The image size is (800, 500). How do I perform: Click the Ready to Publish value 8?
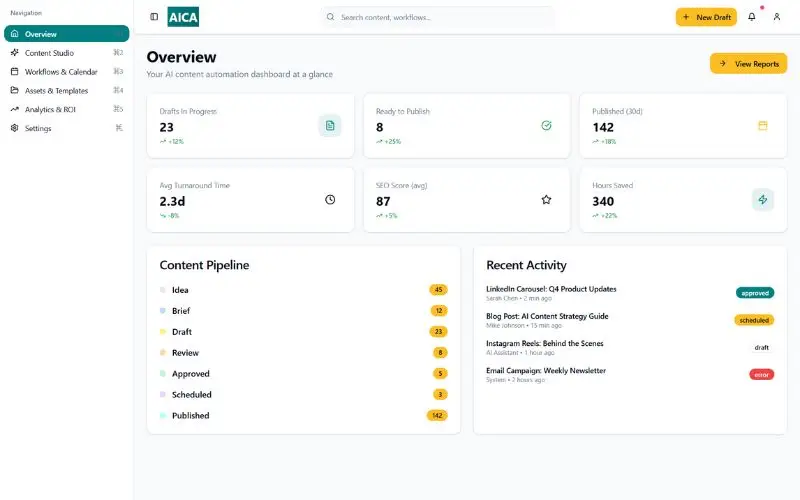pyautogui.click(x=380, y=127)
